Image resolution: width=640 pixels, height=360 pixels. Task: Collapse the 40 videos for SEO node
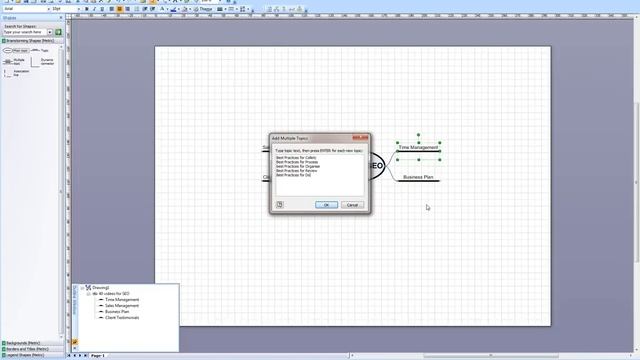point(88,294)
